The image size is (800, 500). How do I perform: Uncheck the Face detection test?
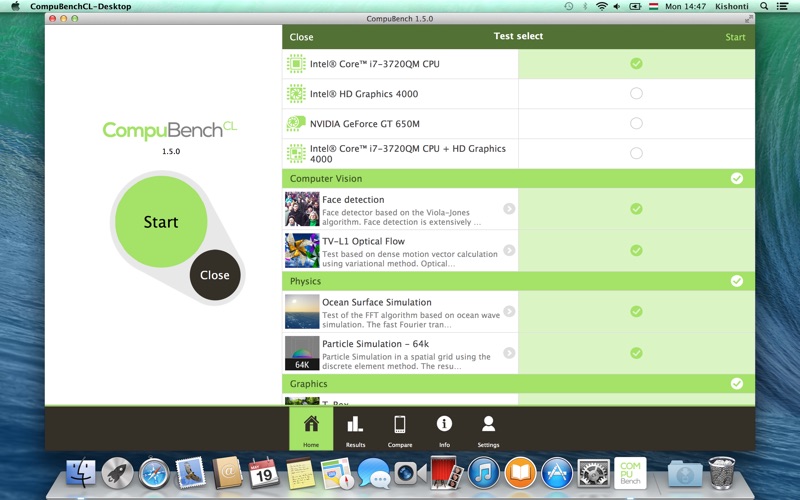[x=636, y=209]
